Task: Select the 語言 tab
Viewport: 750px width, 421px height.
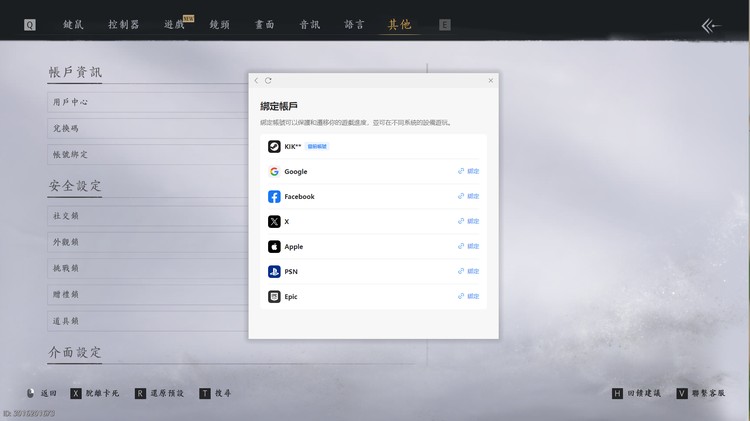Action: pos(354,24)
